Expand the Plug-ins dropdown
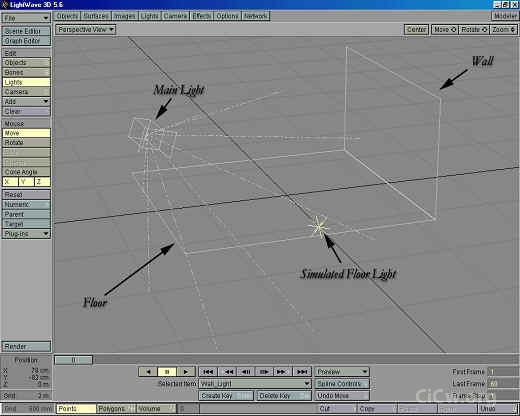 [x=26, y=234]
